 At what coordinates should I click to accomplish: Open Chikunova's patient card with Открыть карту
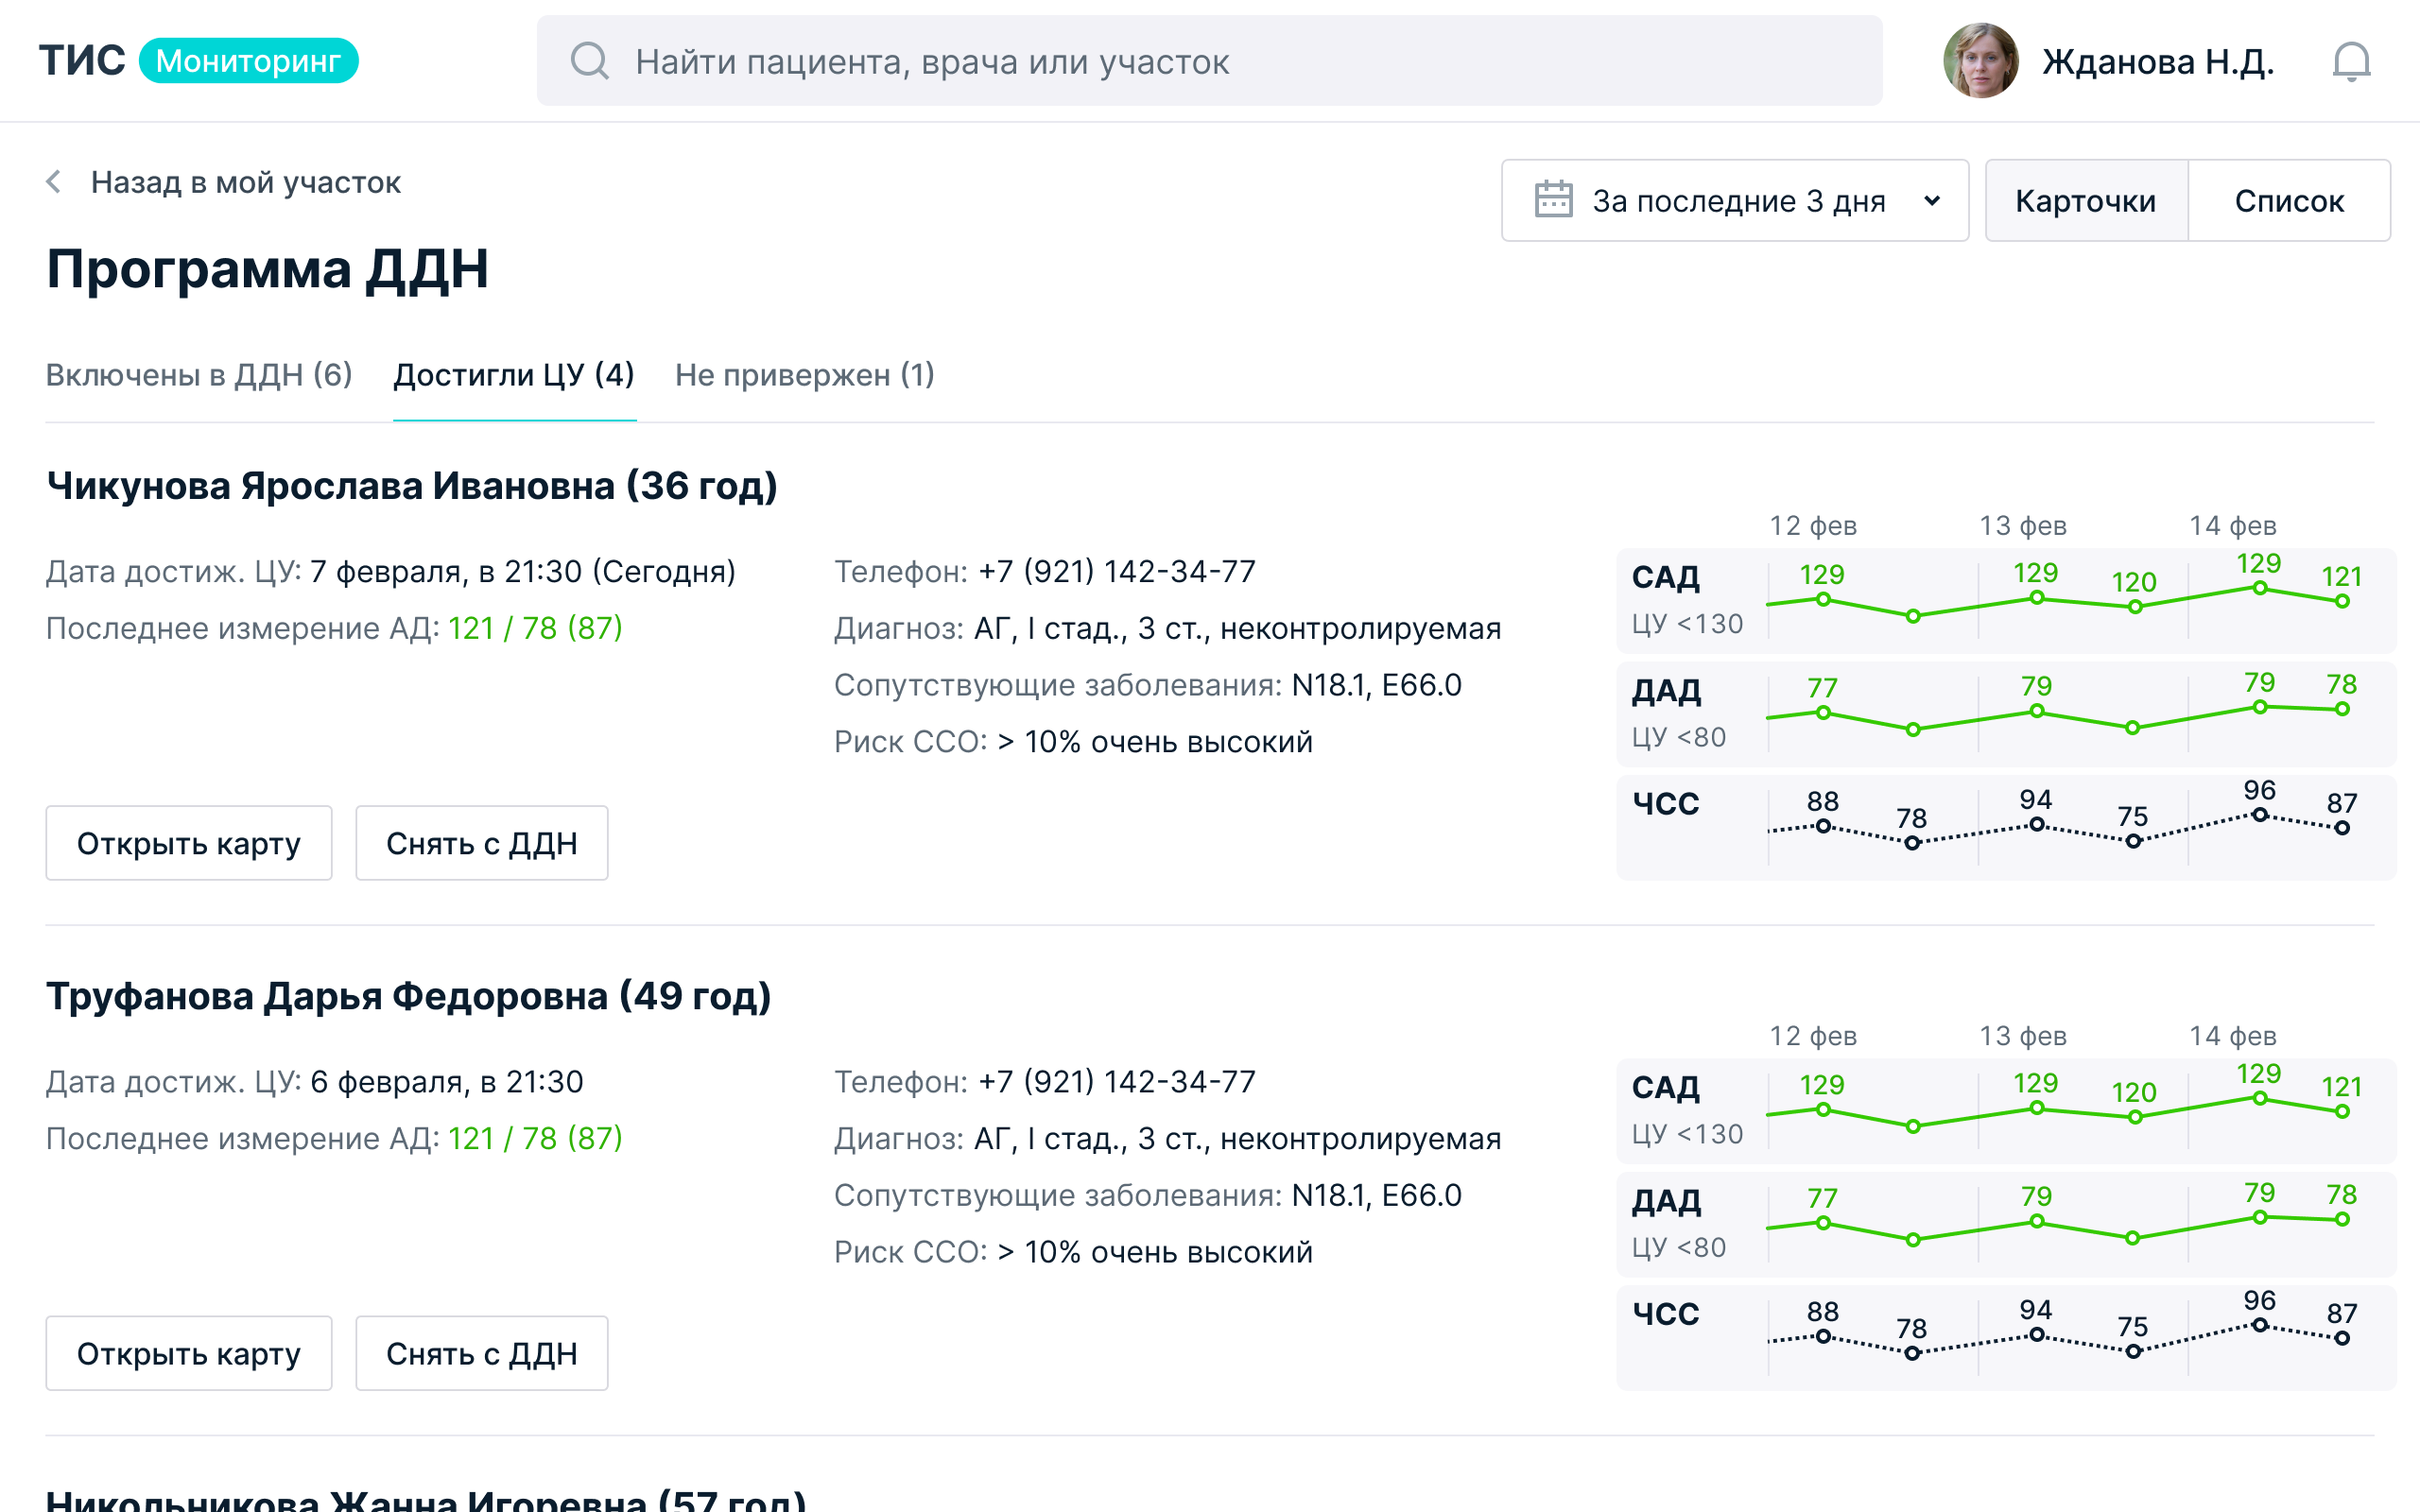[188, 843]
